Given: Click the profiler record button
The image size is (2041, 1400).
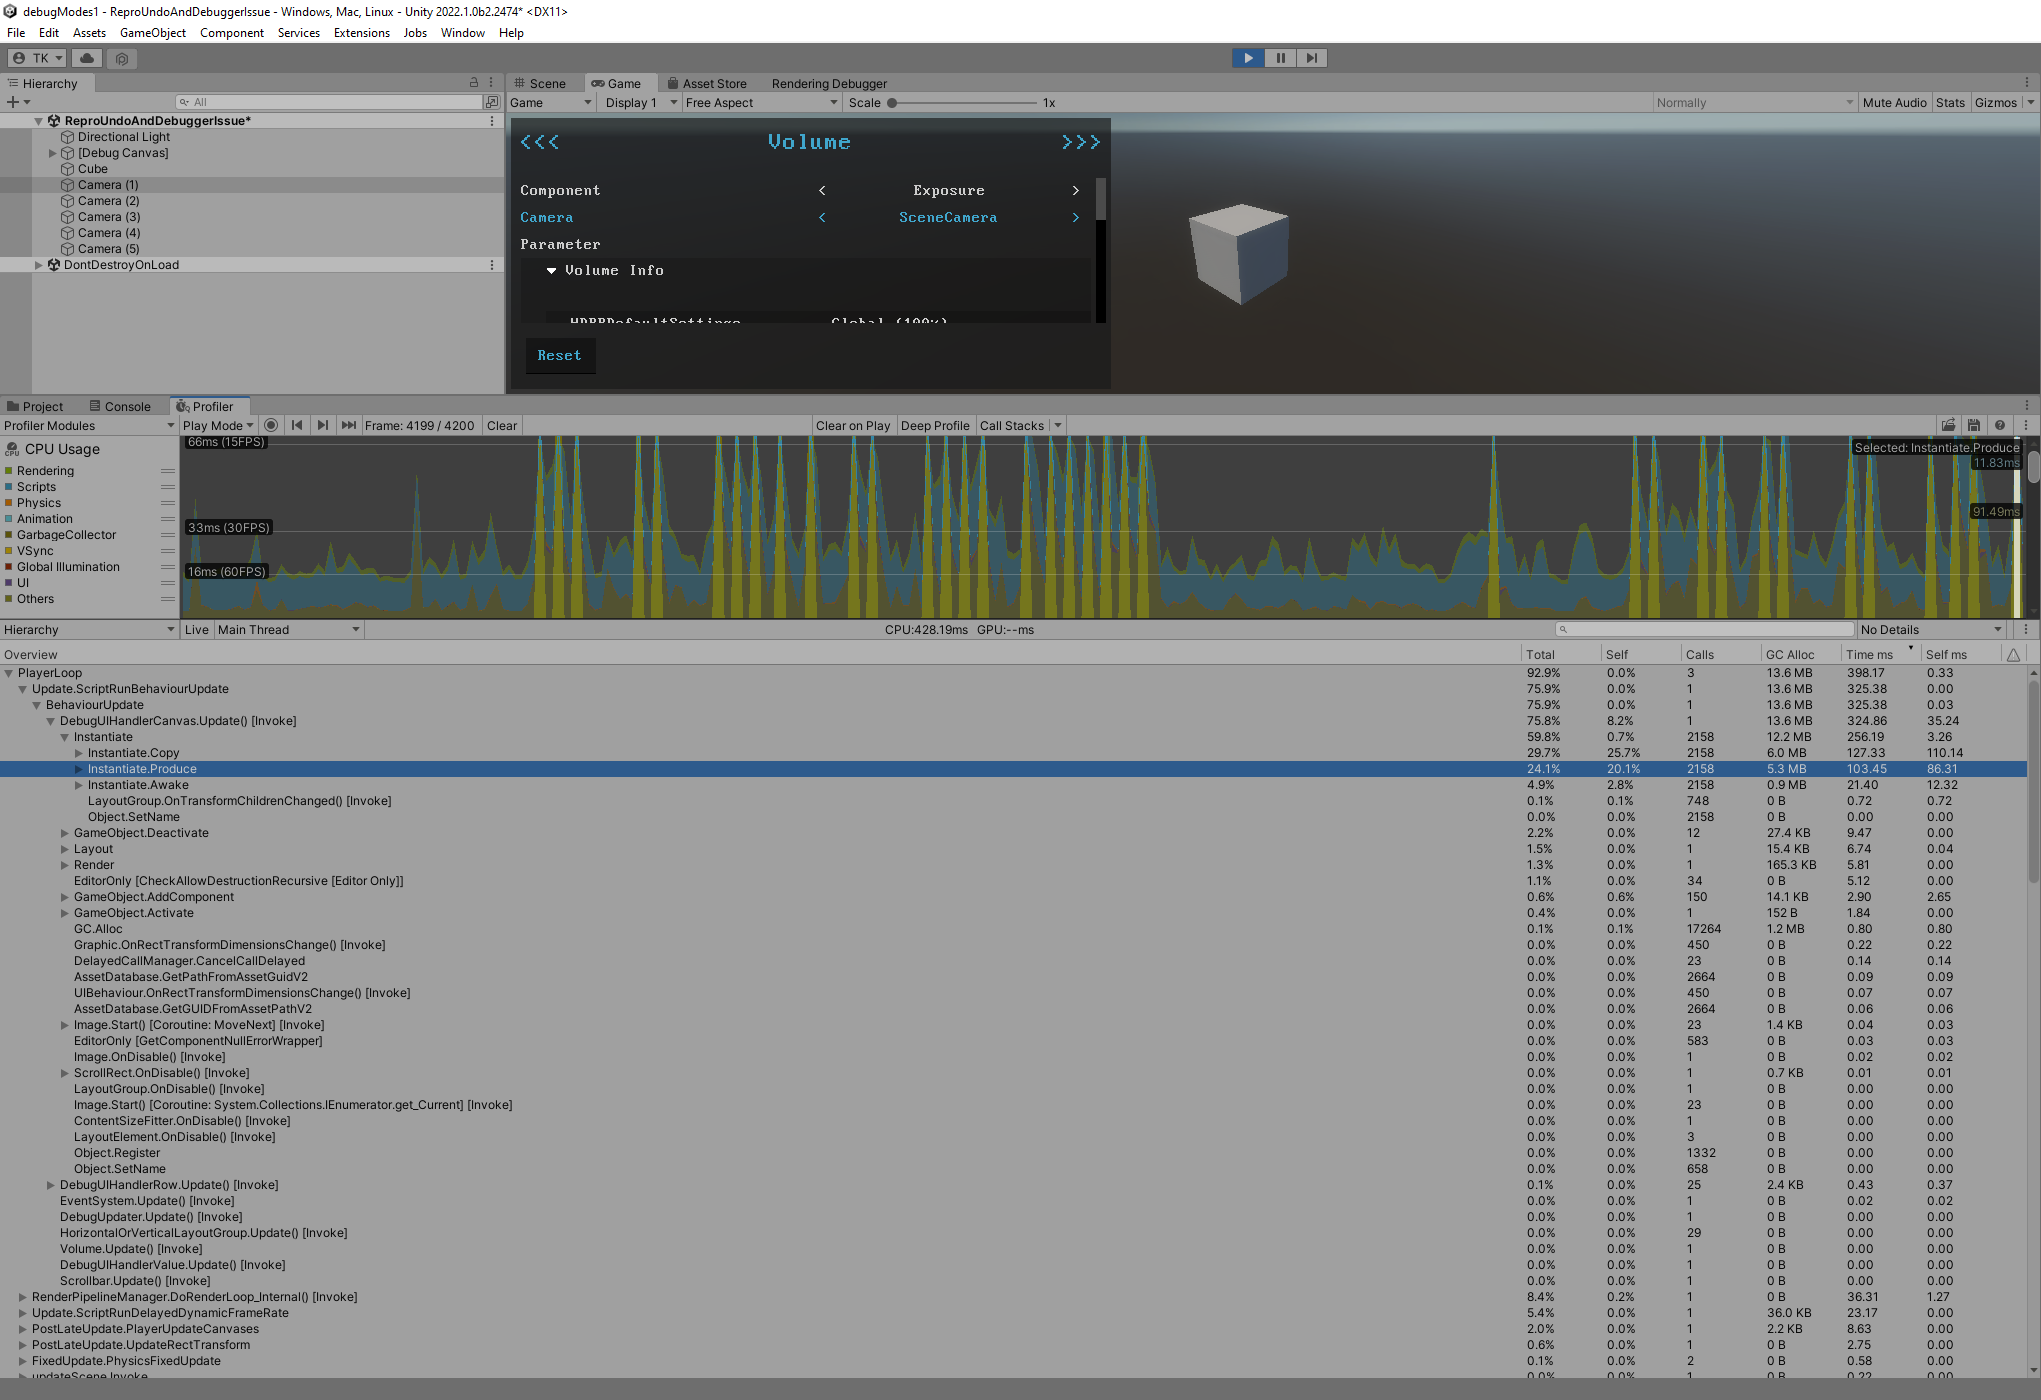Looking at the screenshot, I should click(x=271, y=425).
